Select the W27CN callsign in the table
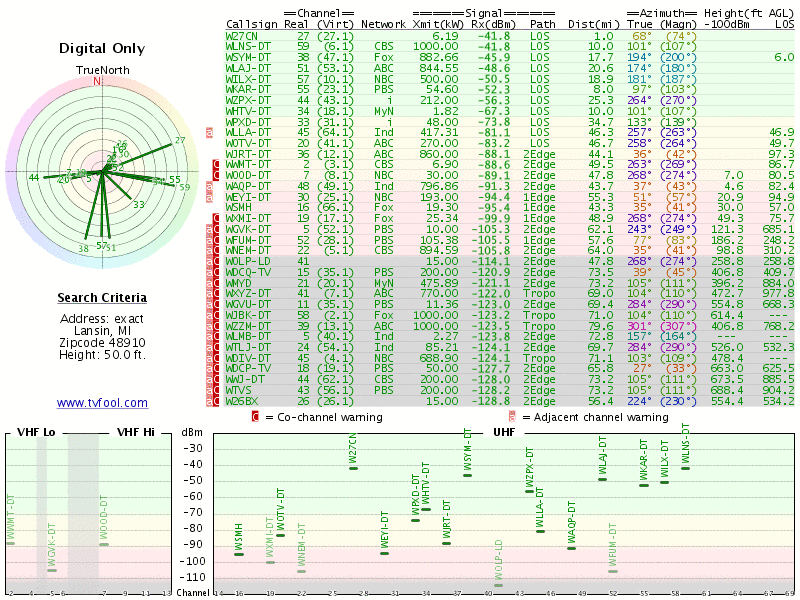Viewport: 800px width, 600px height. pyautogui.click(x=242, y=36)
